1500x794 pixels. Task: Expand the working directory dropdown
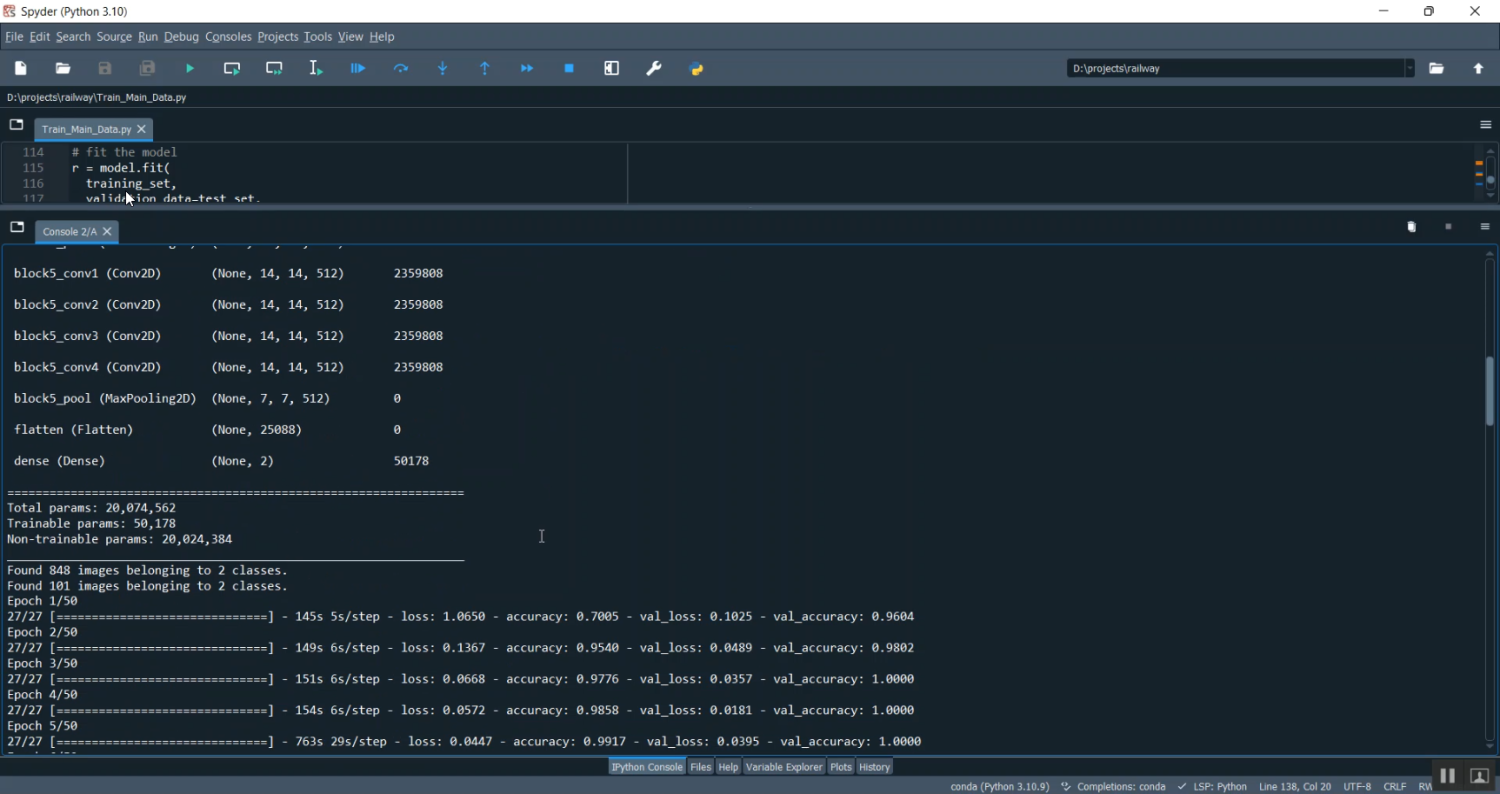(1410, 68)
